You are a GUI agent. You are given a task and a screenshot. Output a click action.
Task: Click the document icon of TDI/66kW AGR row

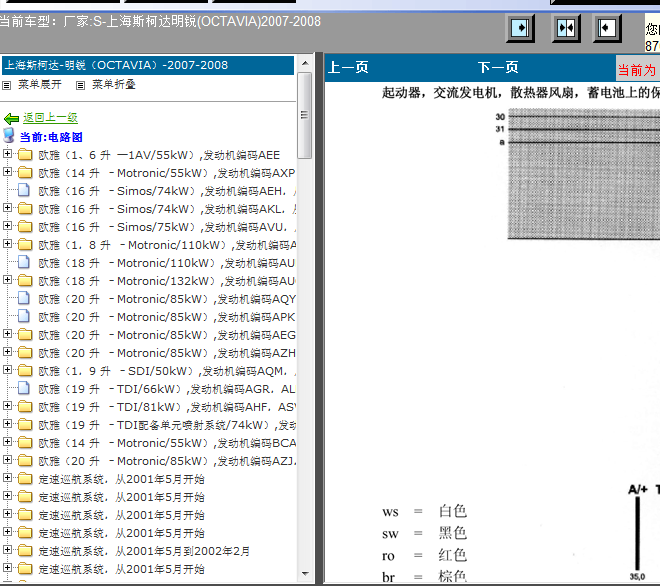tap(24, 388)
